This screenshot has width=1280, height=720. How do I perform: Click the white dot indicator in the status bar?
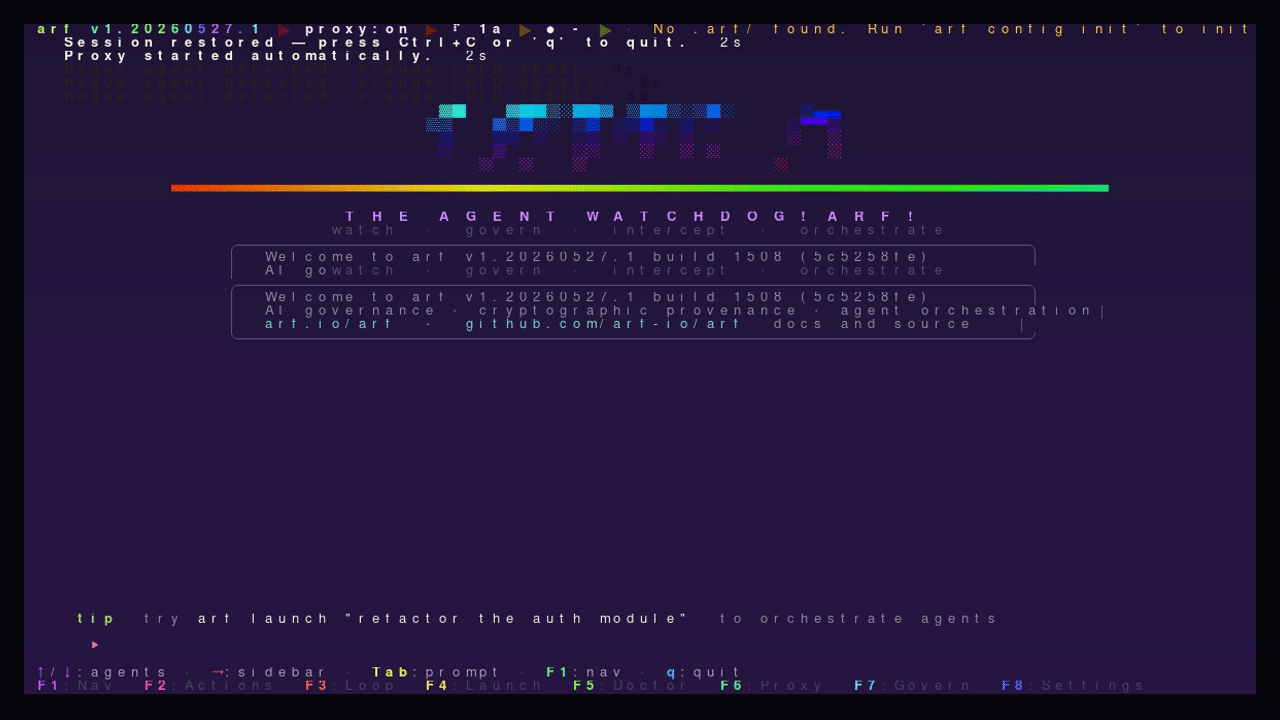tap(551, 30)
